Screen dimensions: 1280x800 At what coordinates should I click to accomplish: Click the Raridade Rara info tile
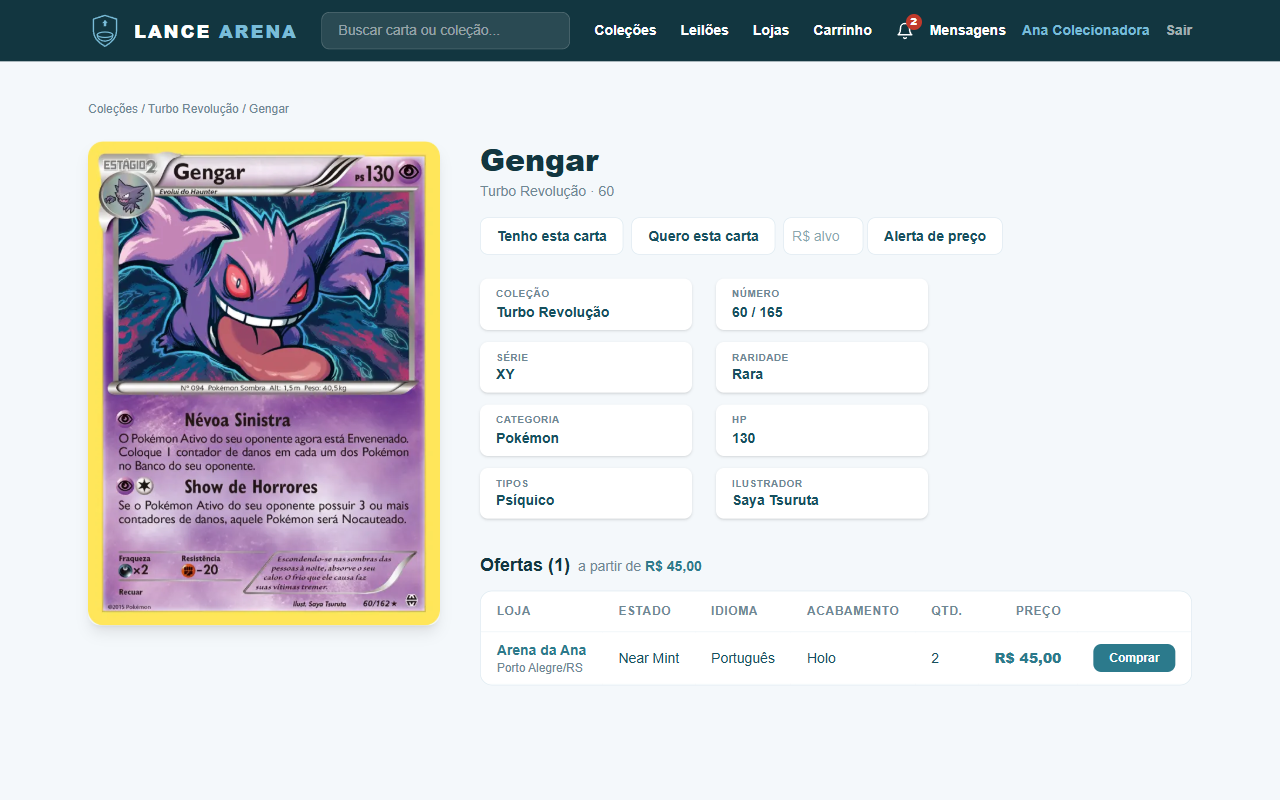[x=822, y=367]
